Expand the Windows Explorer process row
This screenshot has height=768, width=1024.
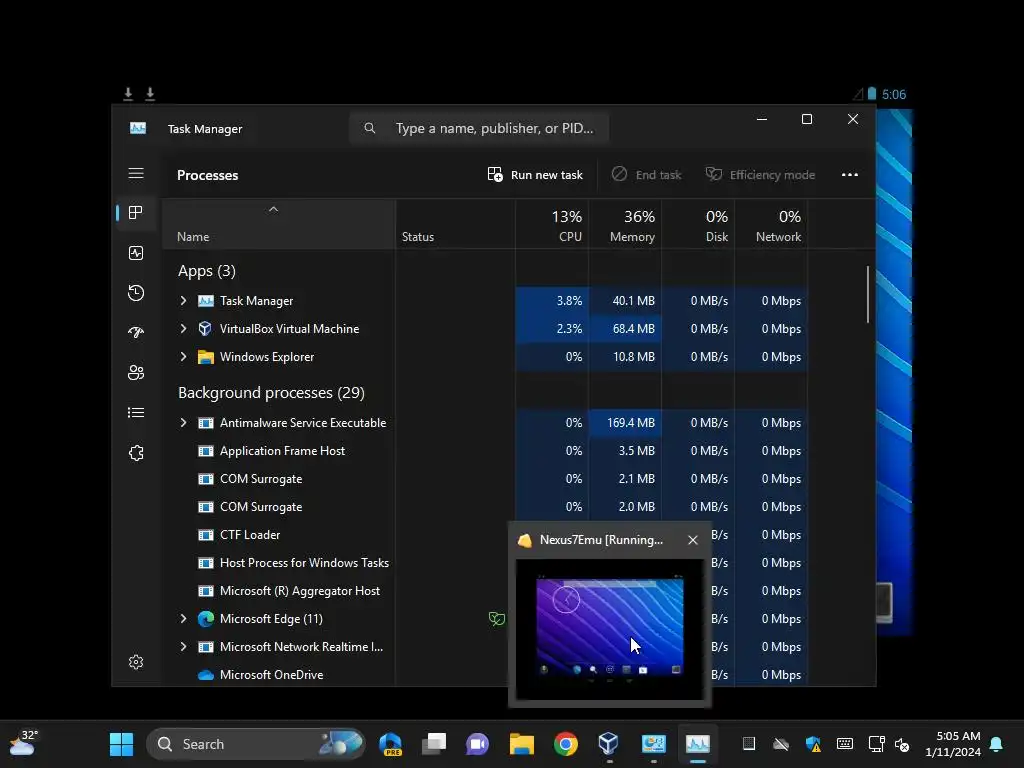coord(184,357)
